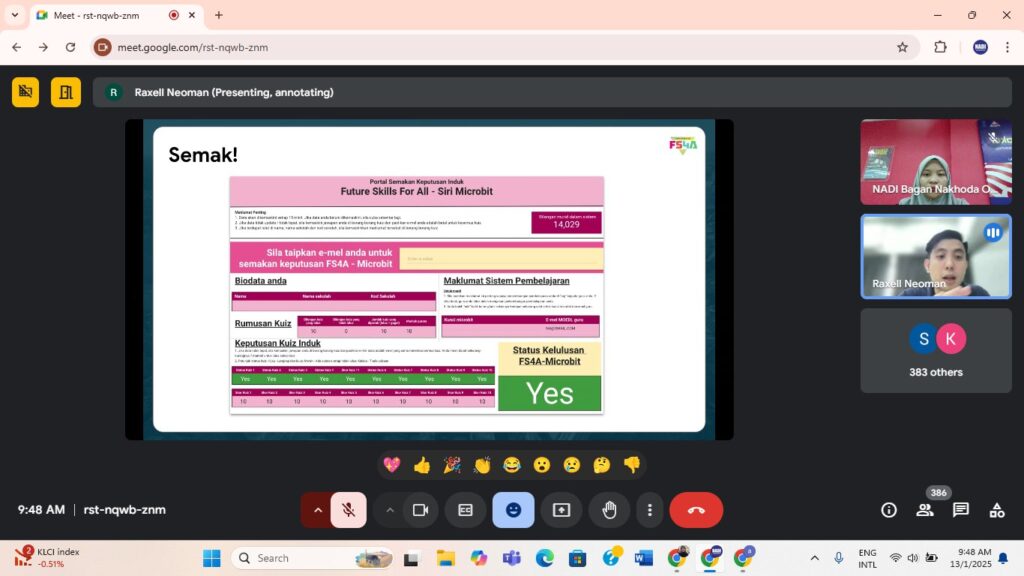Click the taskbar Search box
Viewport: 1024px width, 576px height.
click(x=312, y=558)
